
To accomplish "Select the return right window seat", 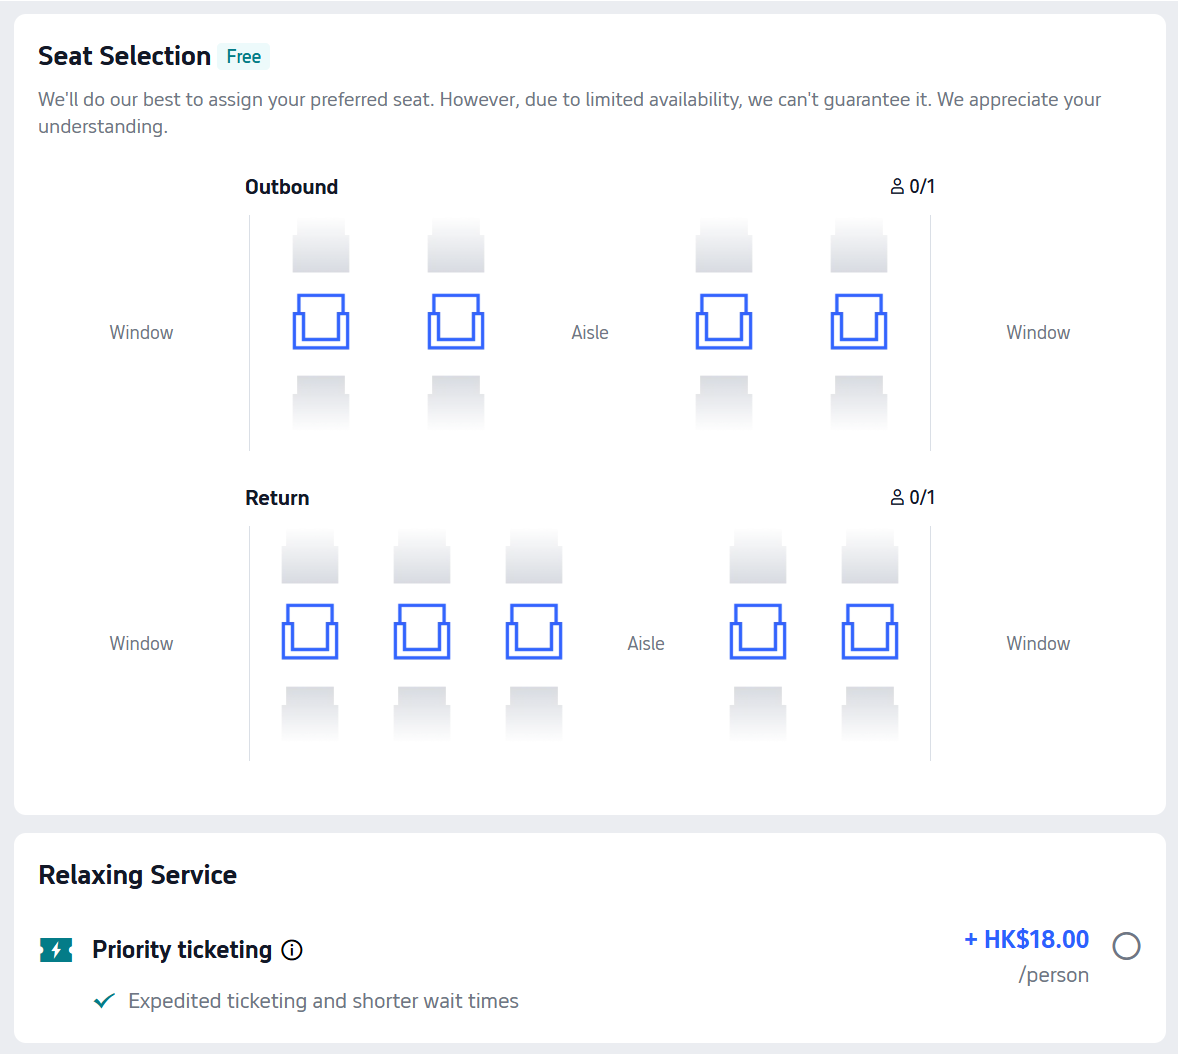I will click(x=870, y=632).
